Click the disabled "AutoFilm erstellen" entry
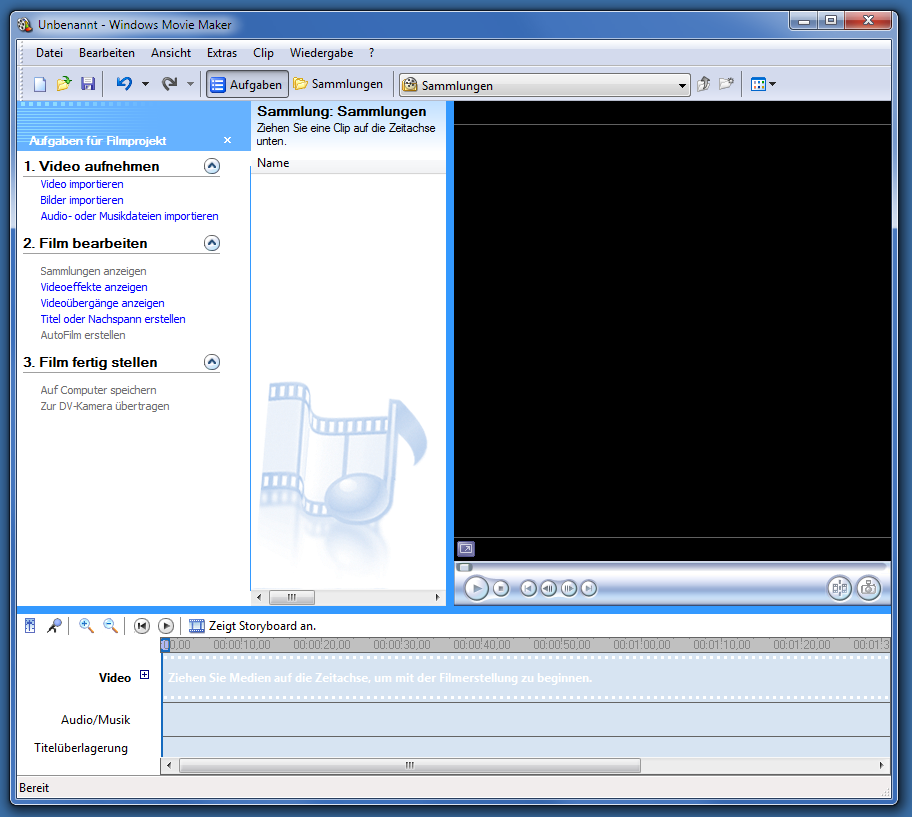The image size is (912, 817). tap(83, 335)
